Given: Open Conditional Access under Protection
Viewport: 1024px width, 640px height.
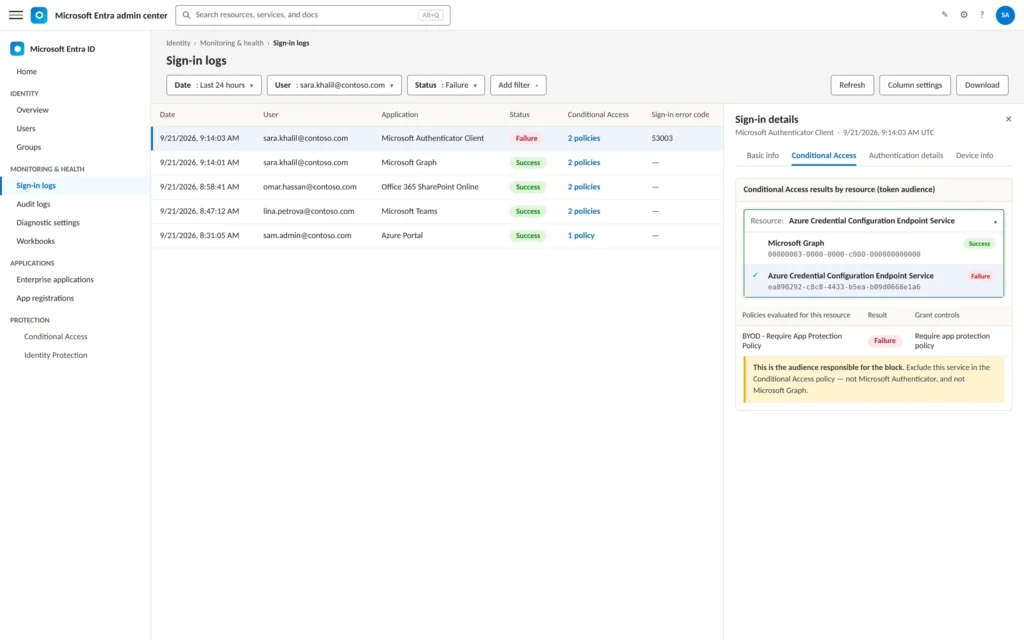Looking at the screenshot, I should click(56, 336).
